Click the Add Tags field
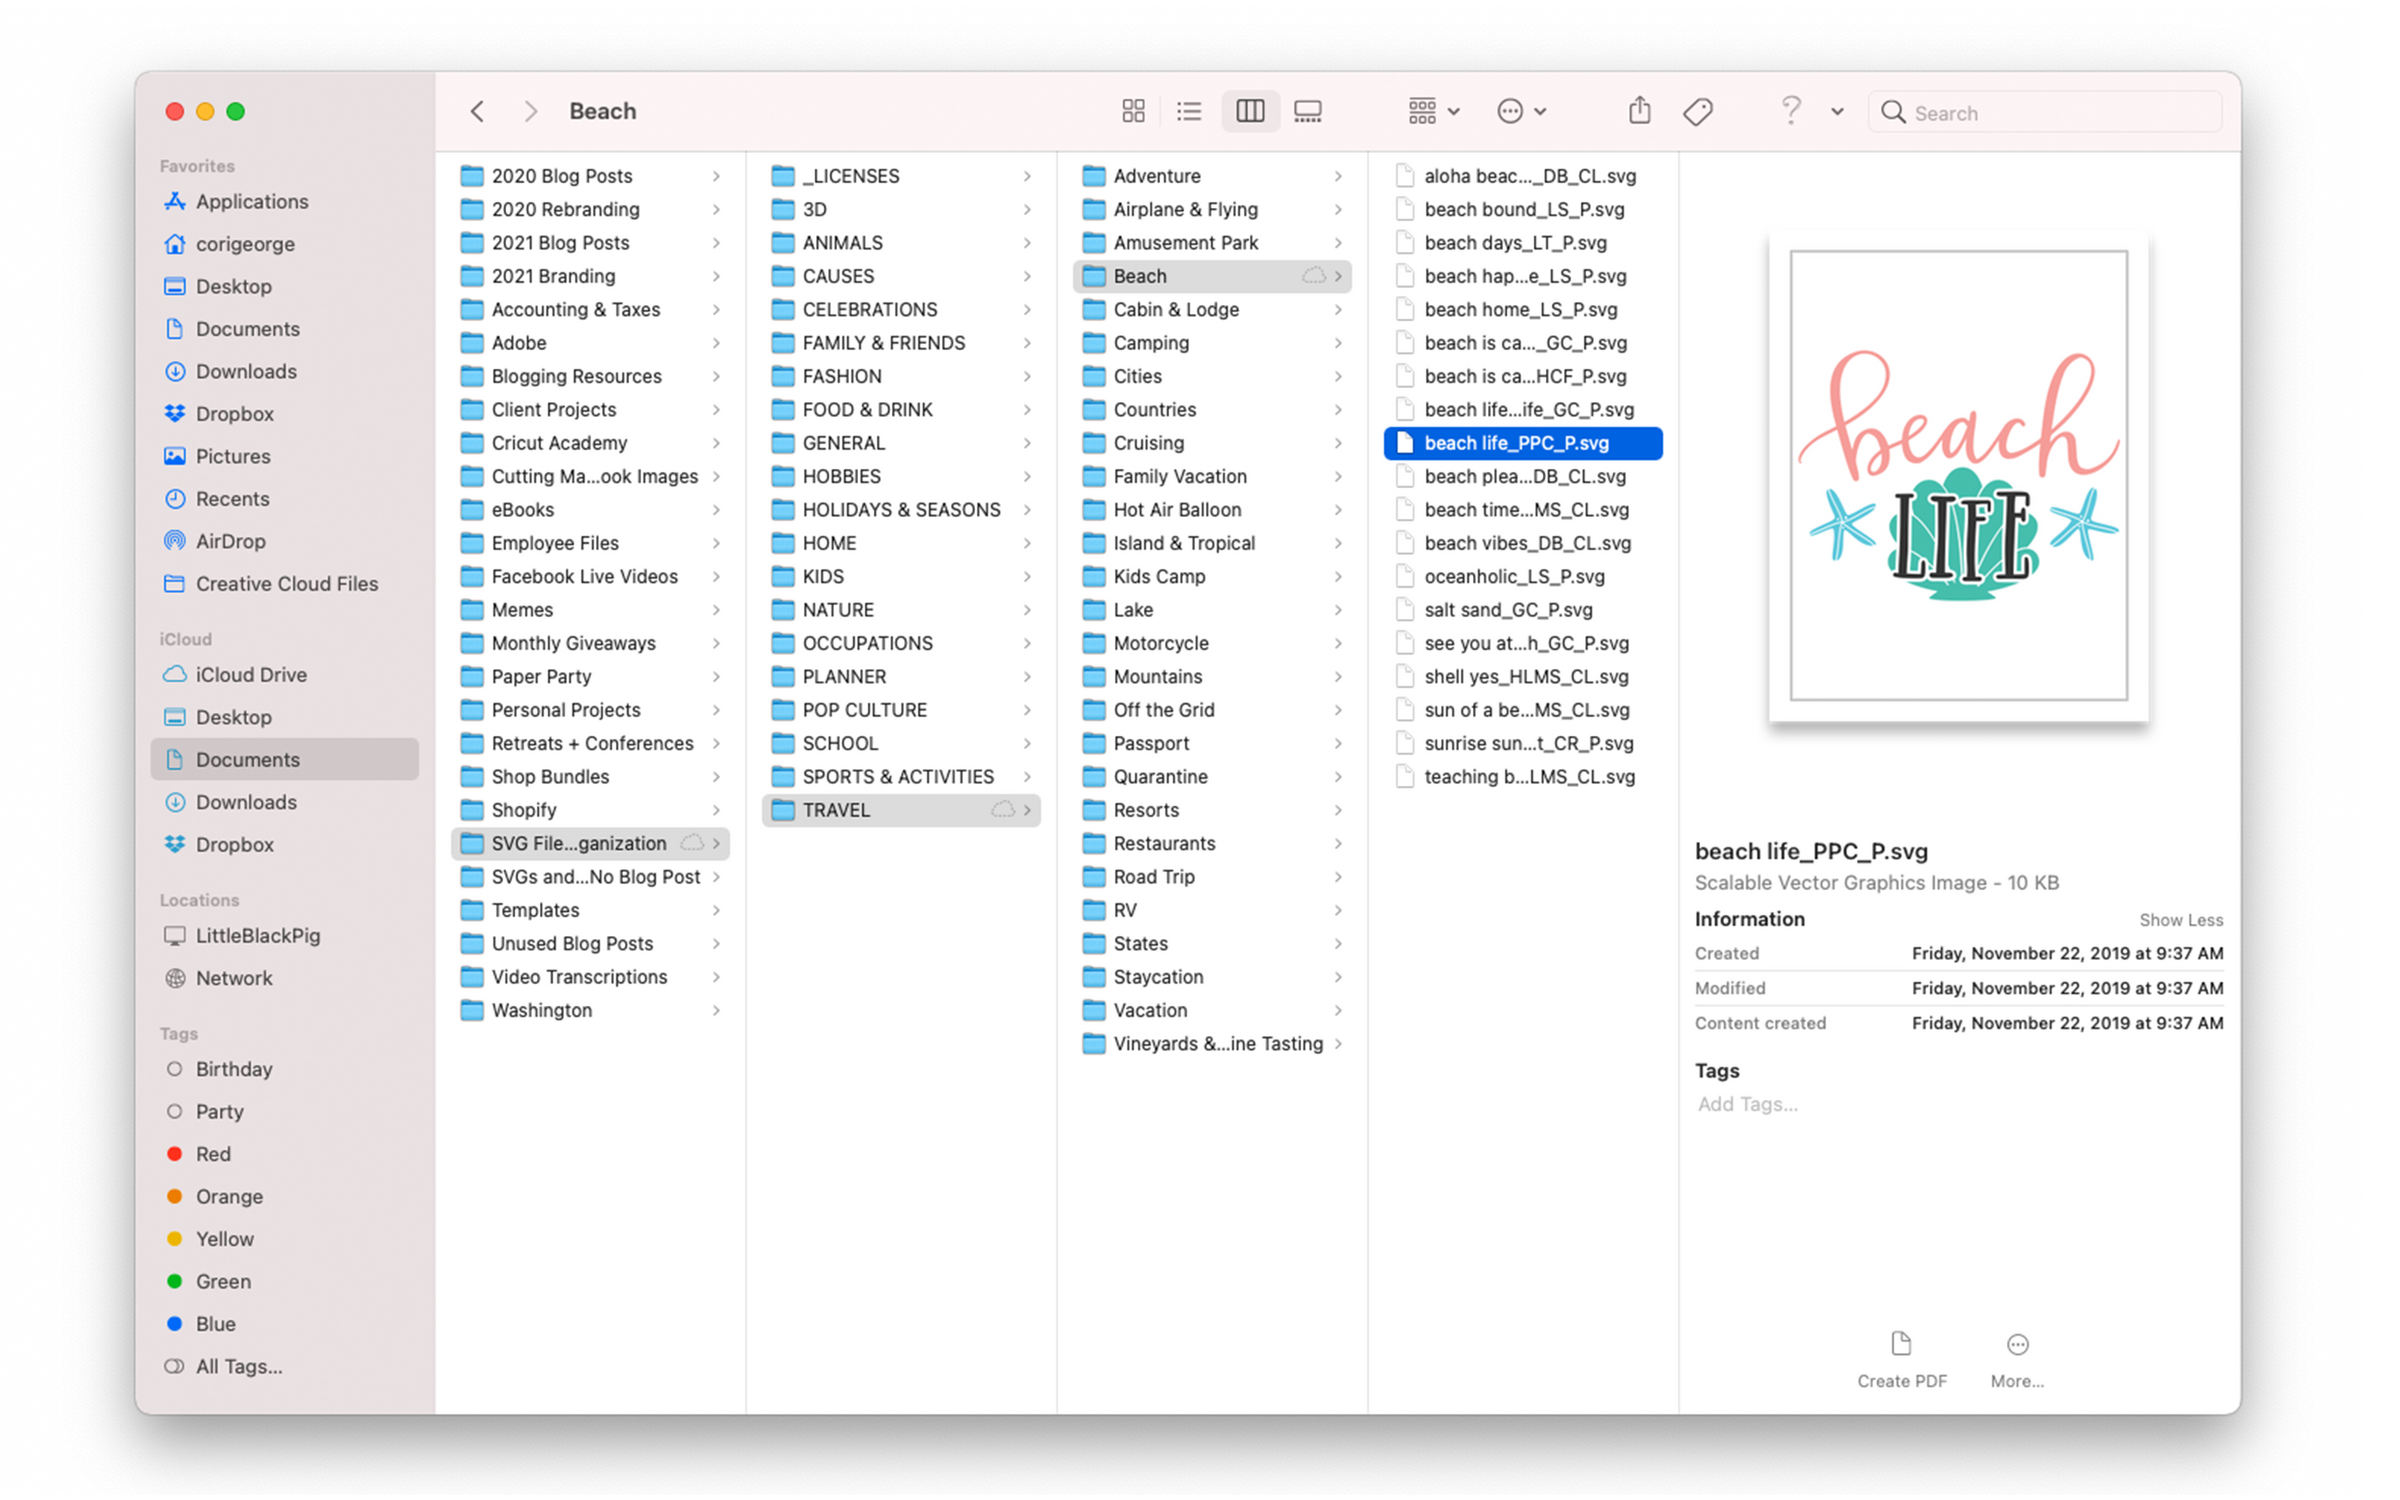This screenshot has height=1500, width=2400. tap(1747, 1104)
